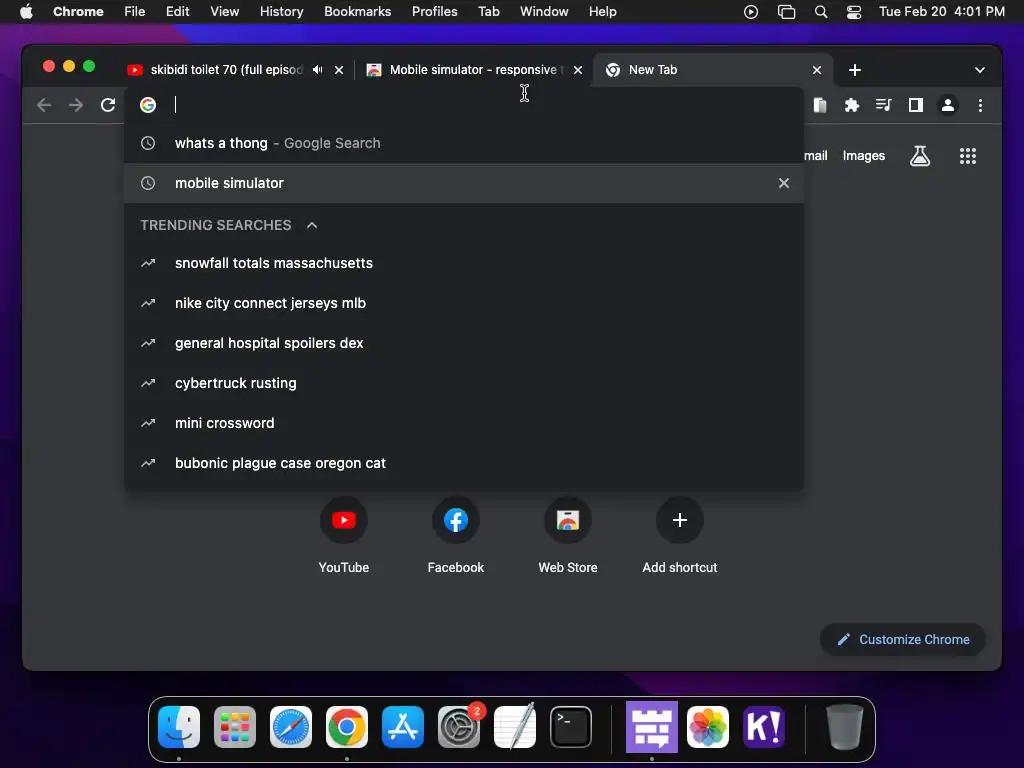Open the Facebook shortcut
Viewport: 1024px width, 768px height.
tap(456, 536)
